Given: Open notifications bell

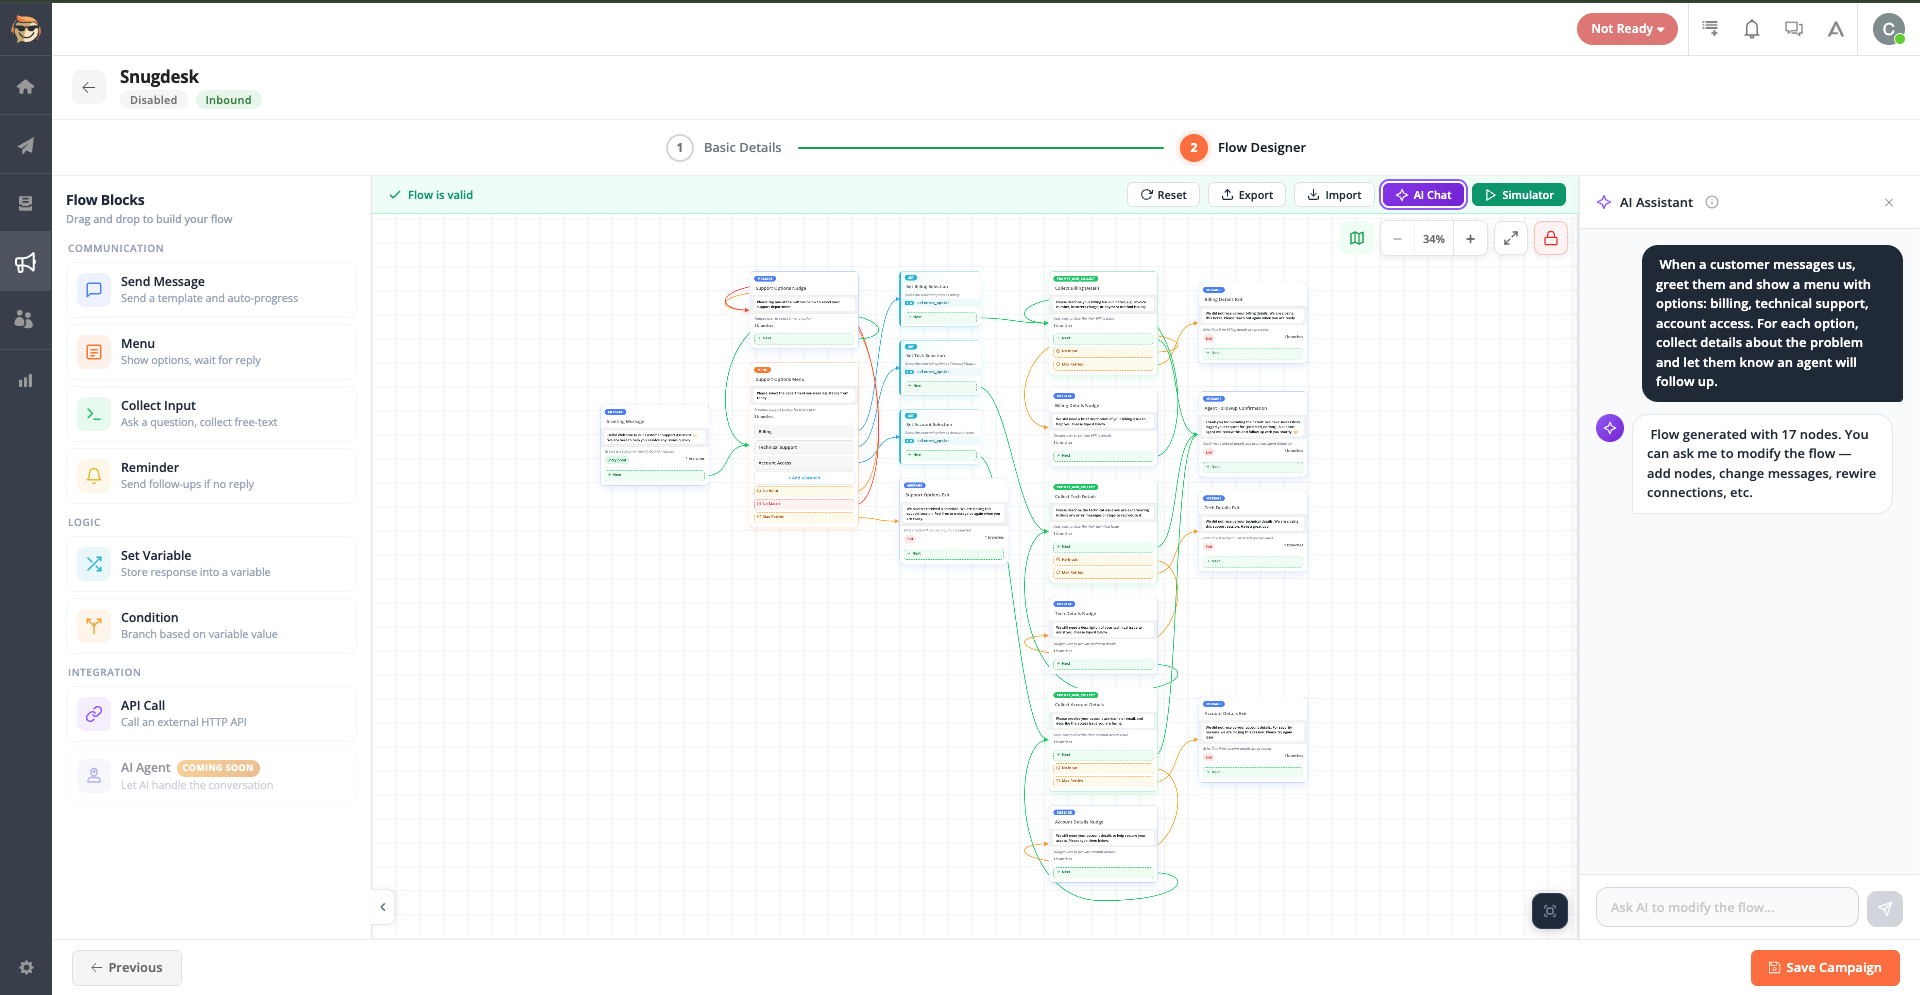Looking at the screenshot, I should [x=1752, y=29].
